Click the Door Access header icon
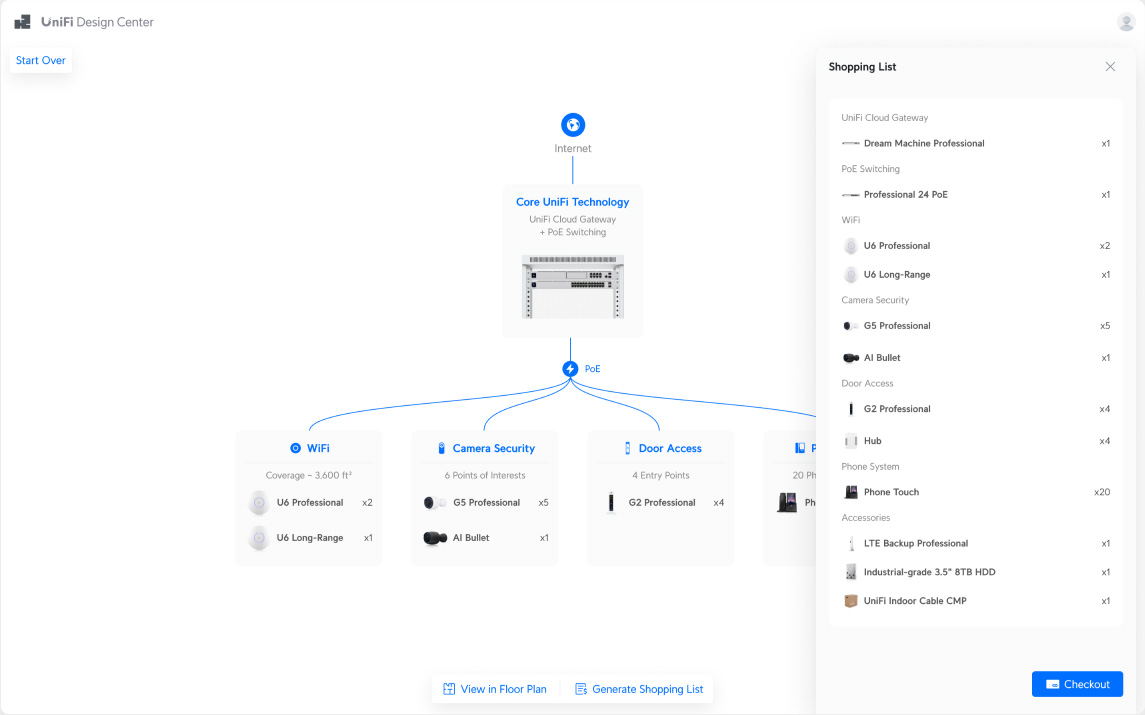1145x715 pixels. pos(627,448)
